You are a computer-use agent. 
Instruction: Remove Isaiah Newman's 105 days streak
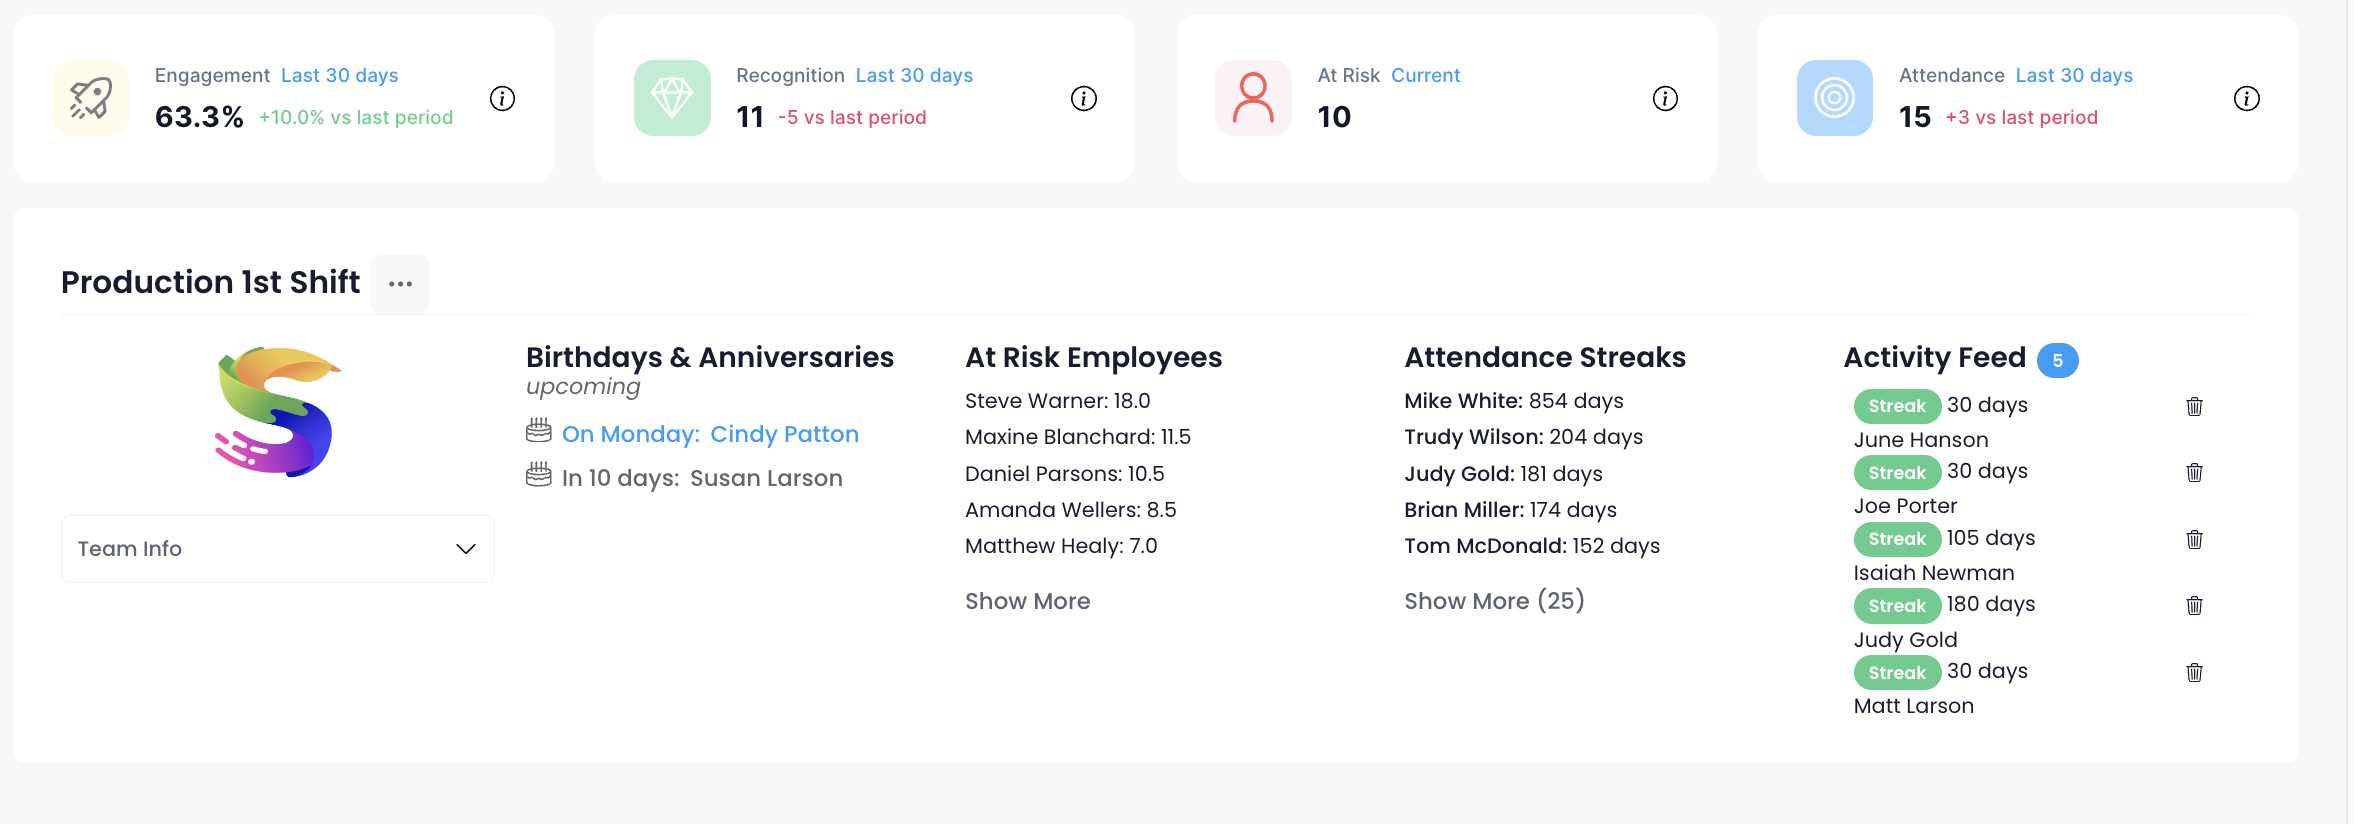pyautogui.click(x=2194, y=540)
